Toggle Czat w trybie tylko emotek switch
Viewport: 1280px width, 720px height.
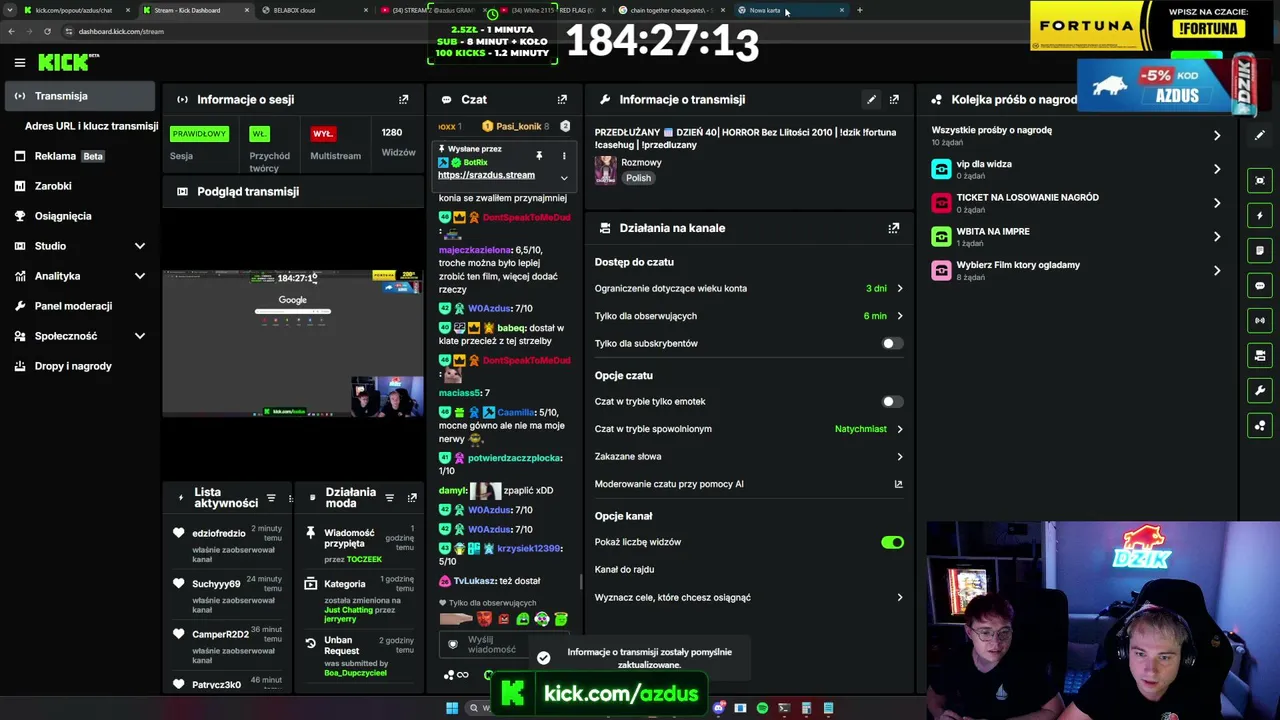[x=892, y=402]
